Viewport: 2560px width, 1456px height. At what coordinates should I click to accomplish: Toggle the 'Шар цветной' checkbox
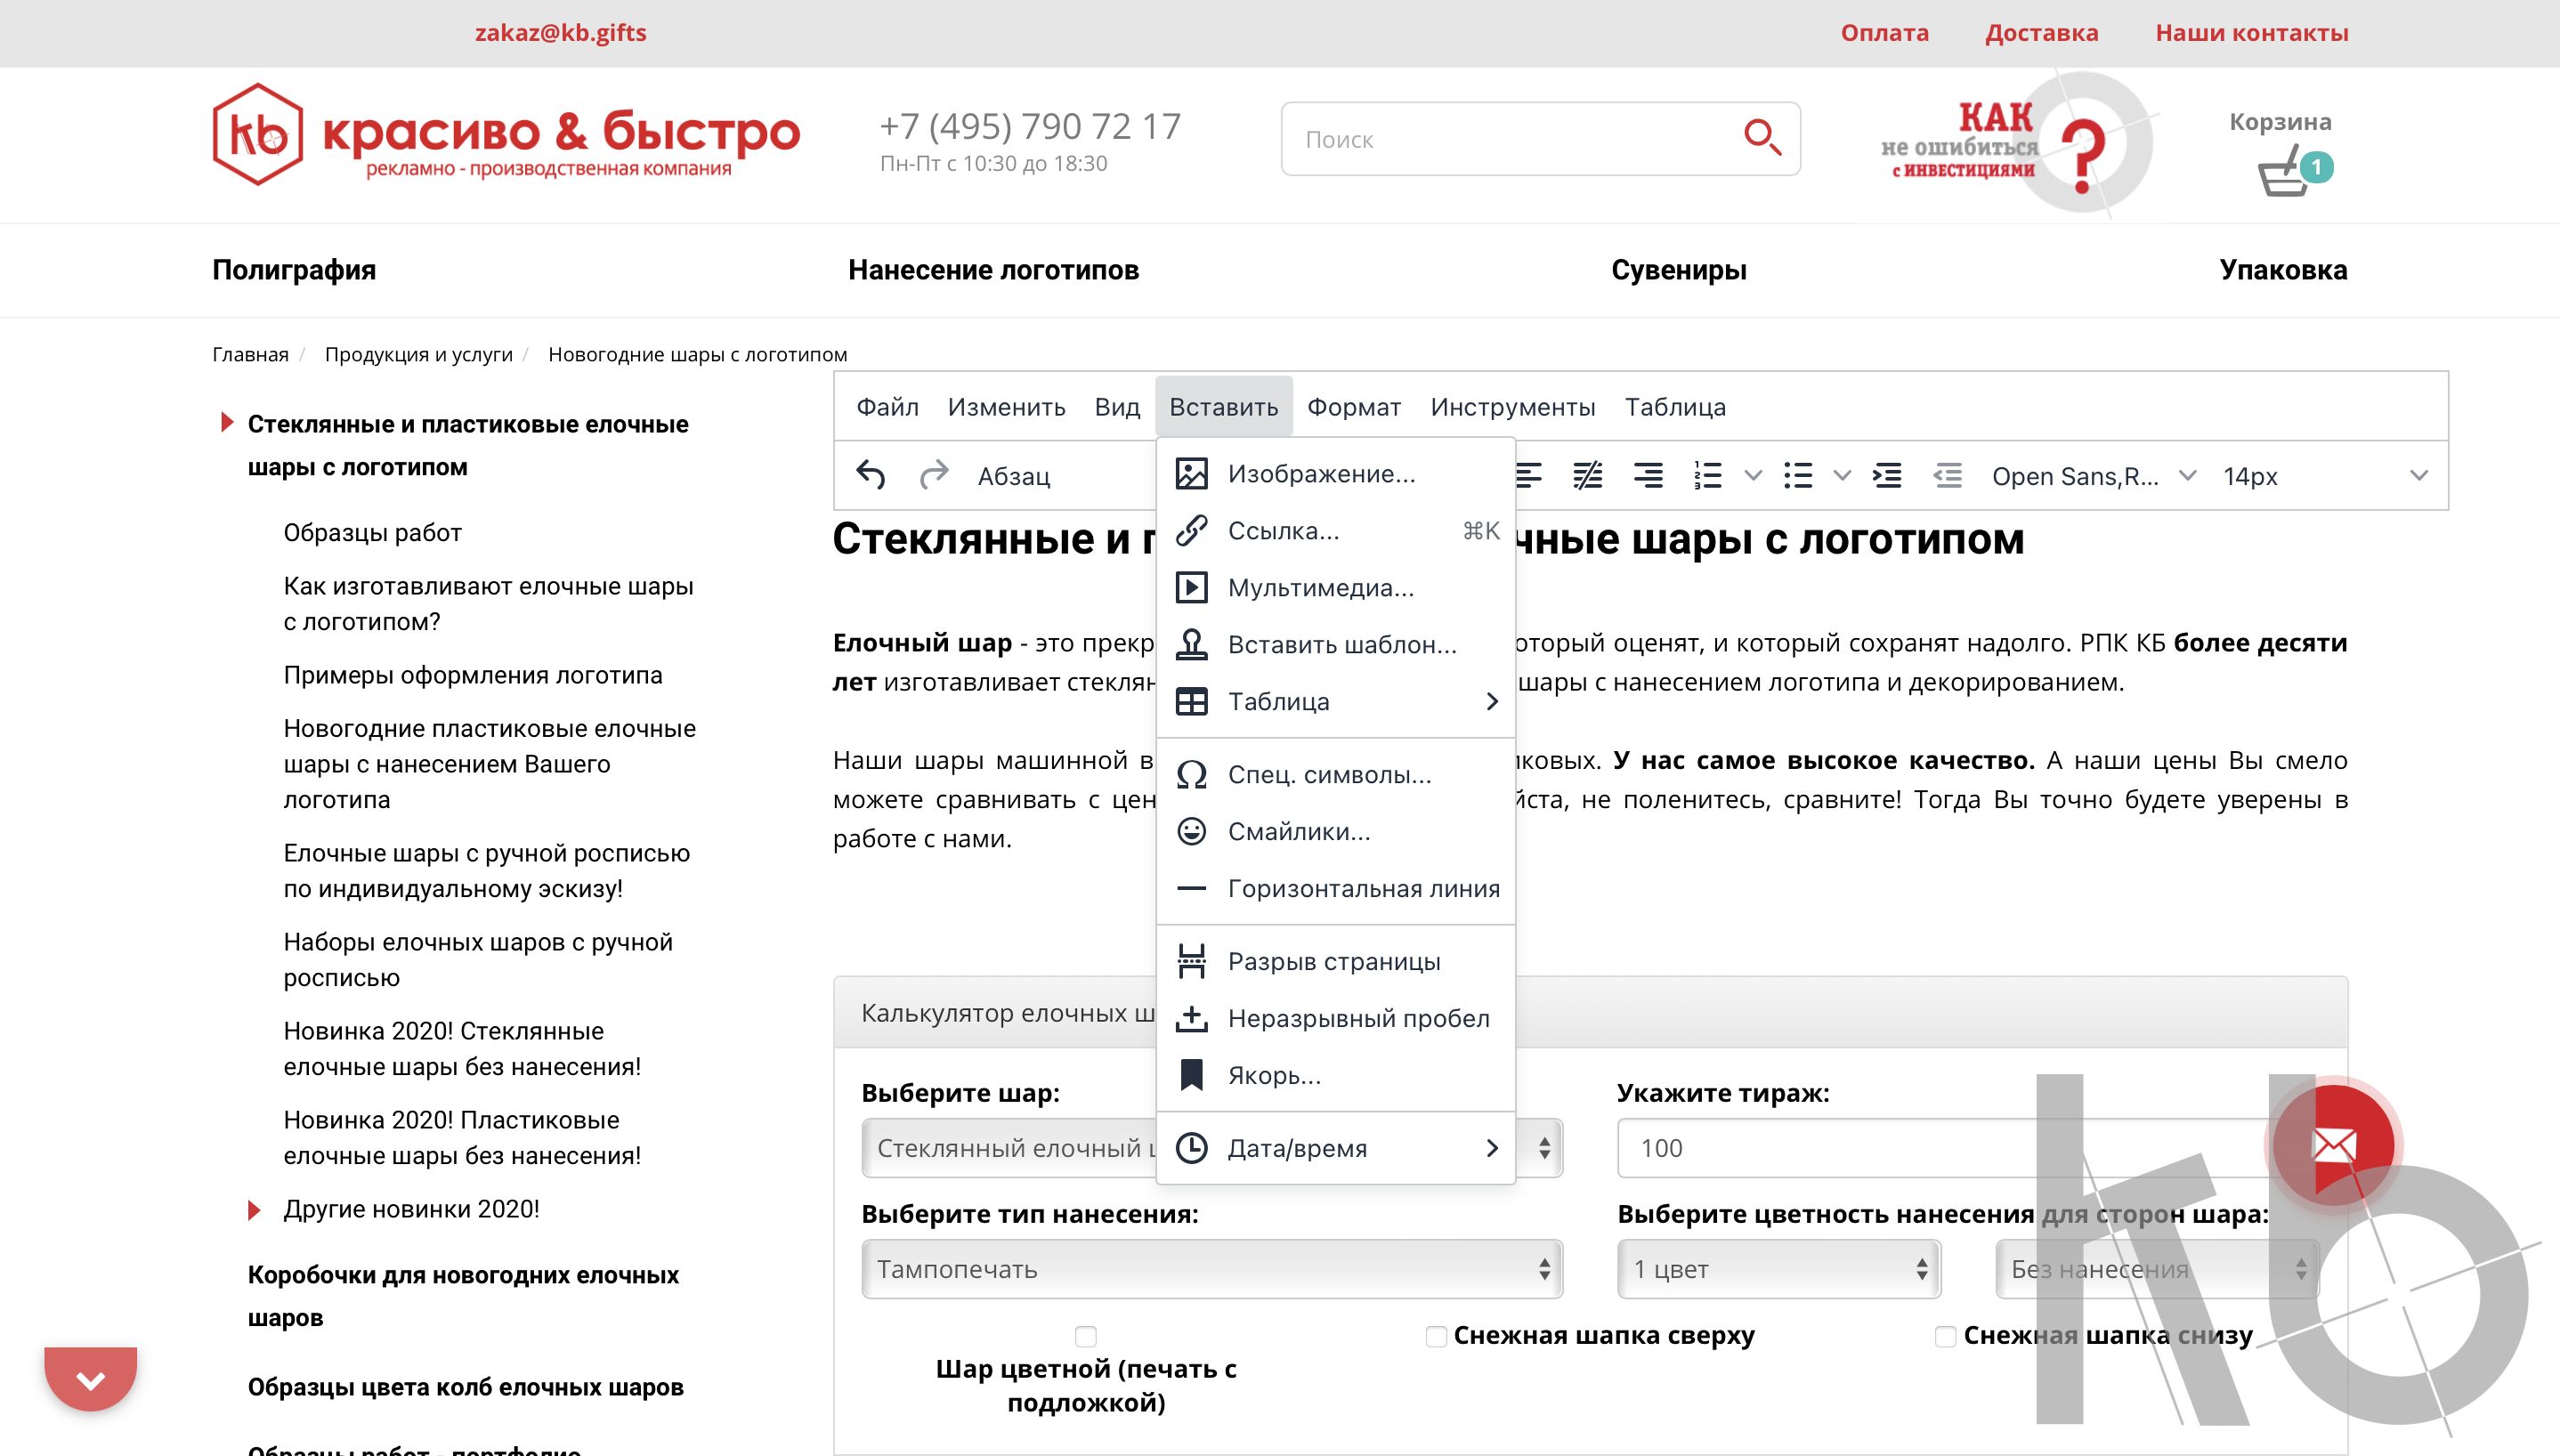click(1086, 1336)
